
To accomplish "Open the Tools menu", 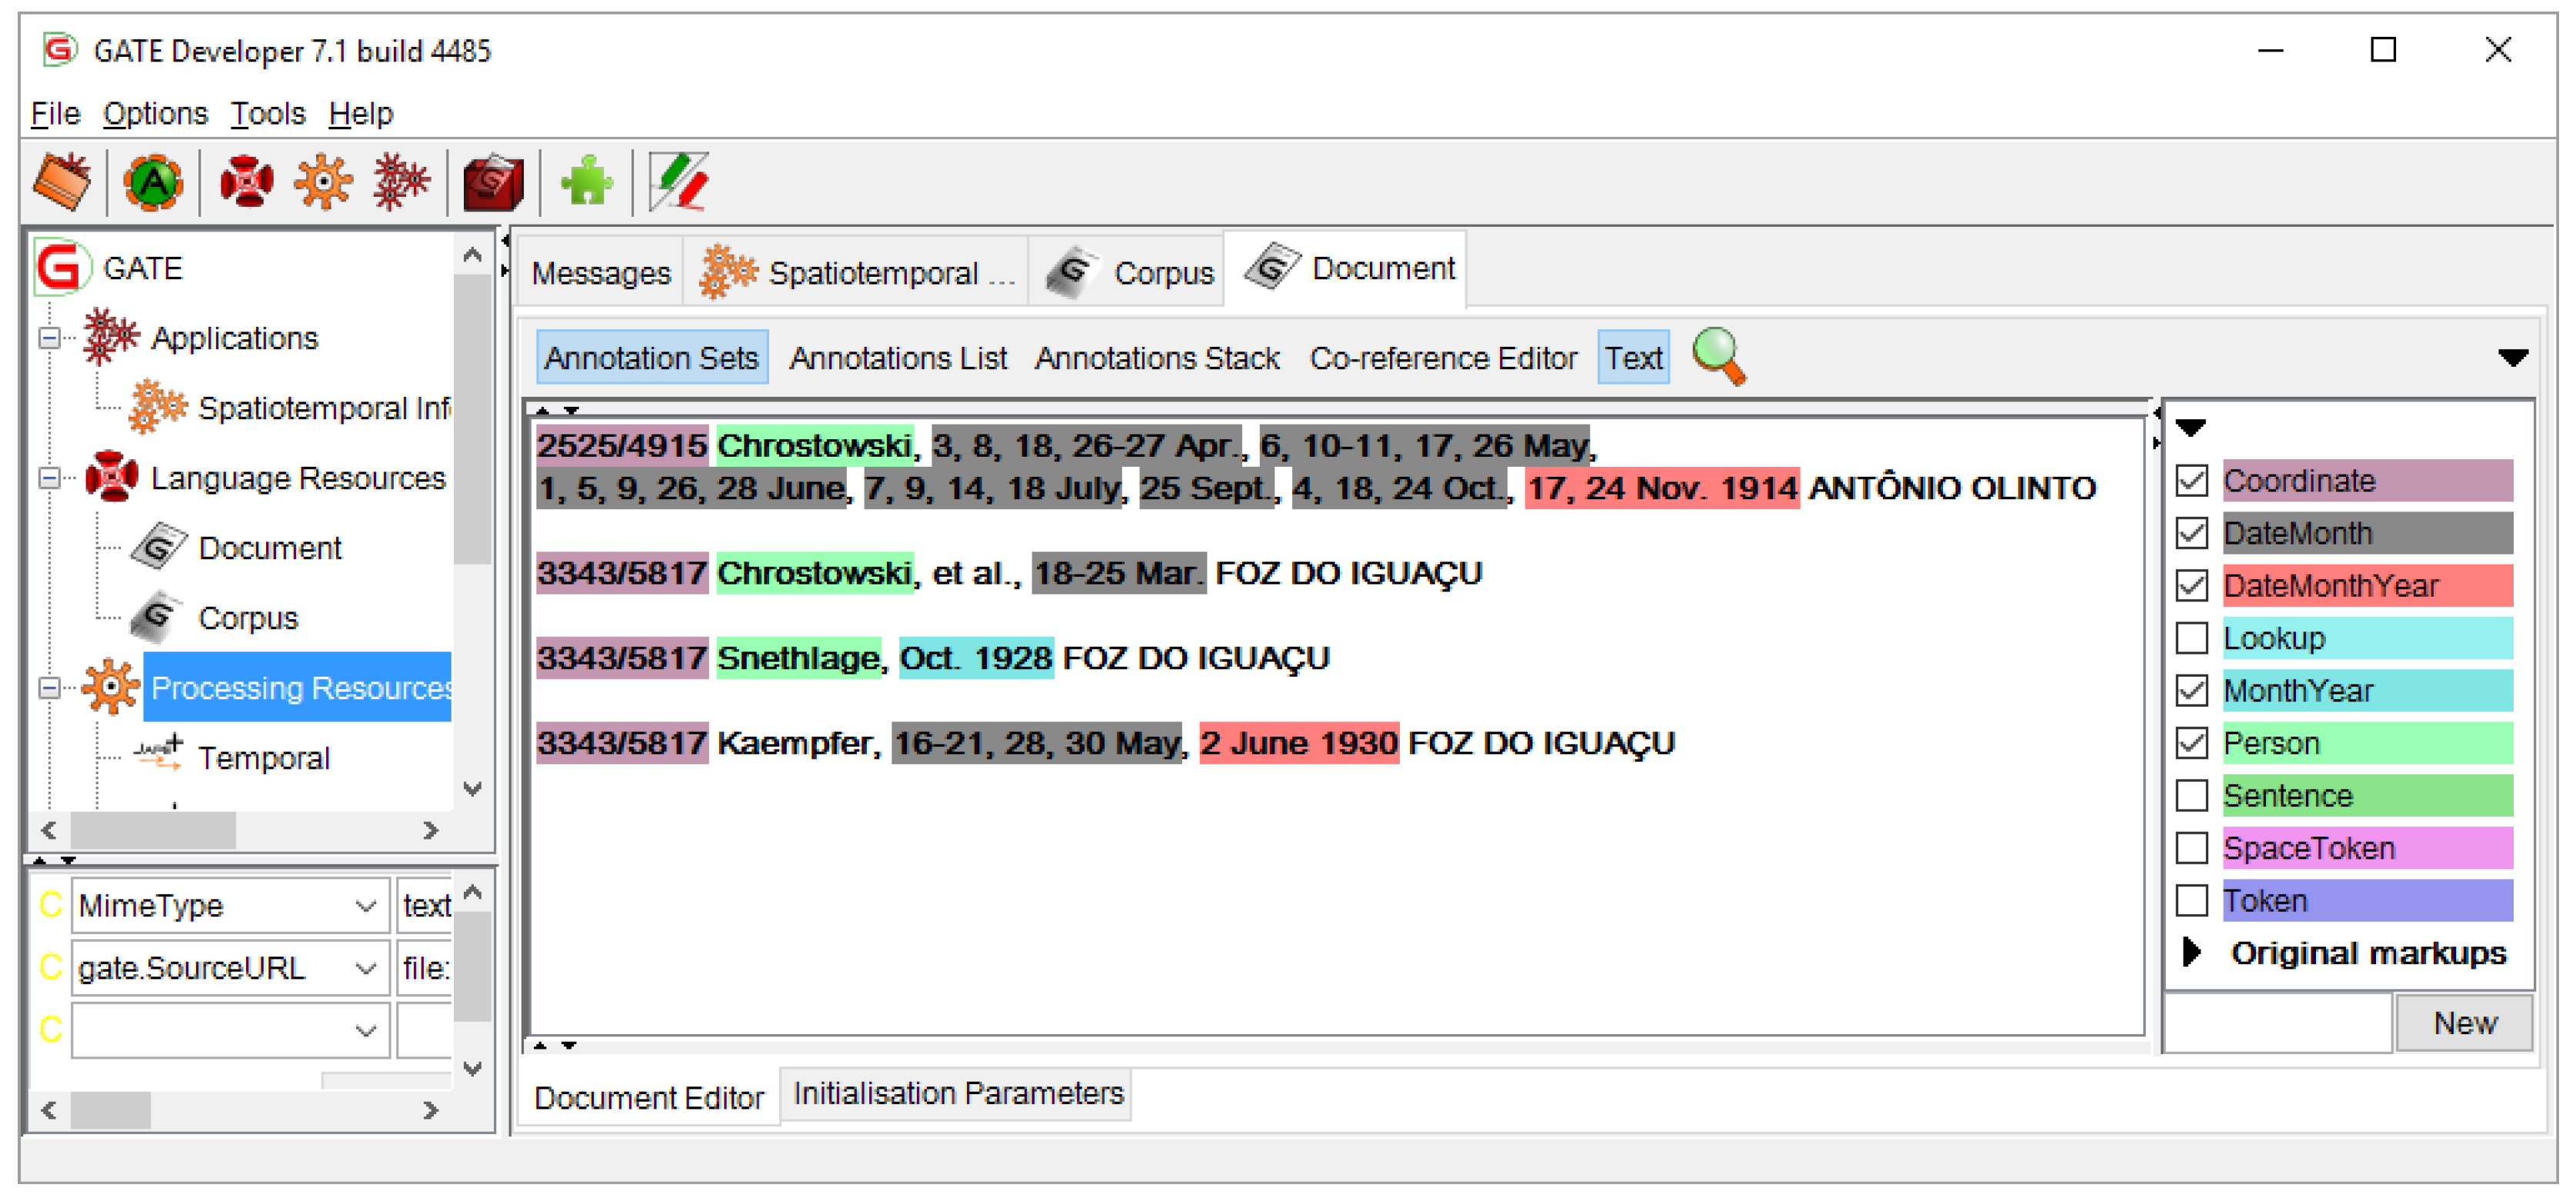I will coord(268,114).
